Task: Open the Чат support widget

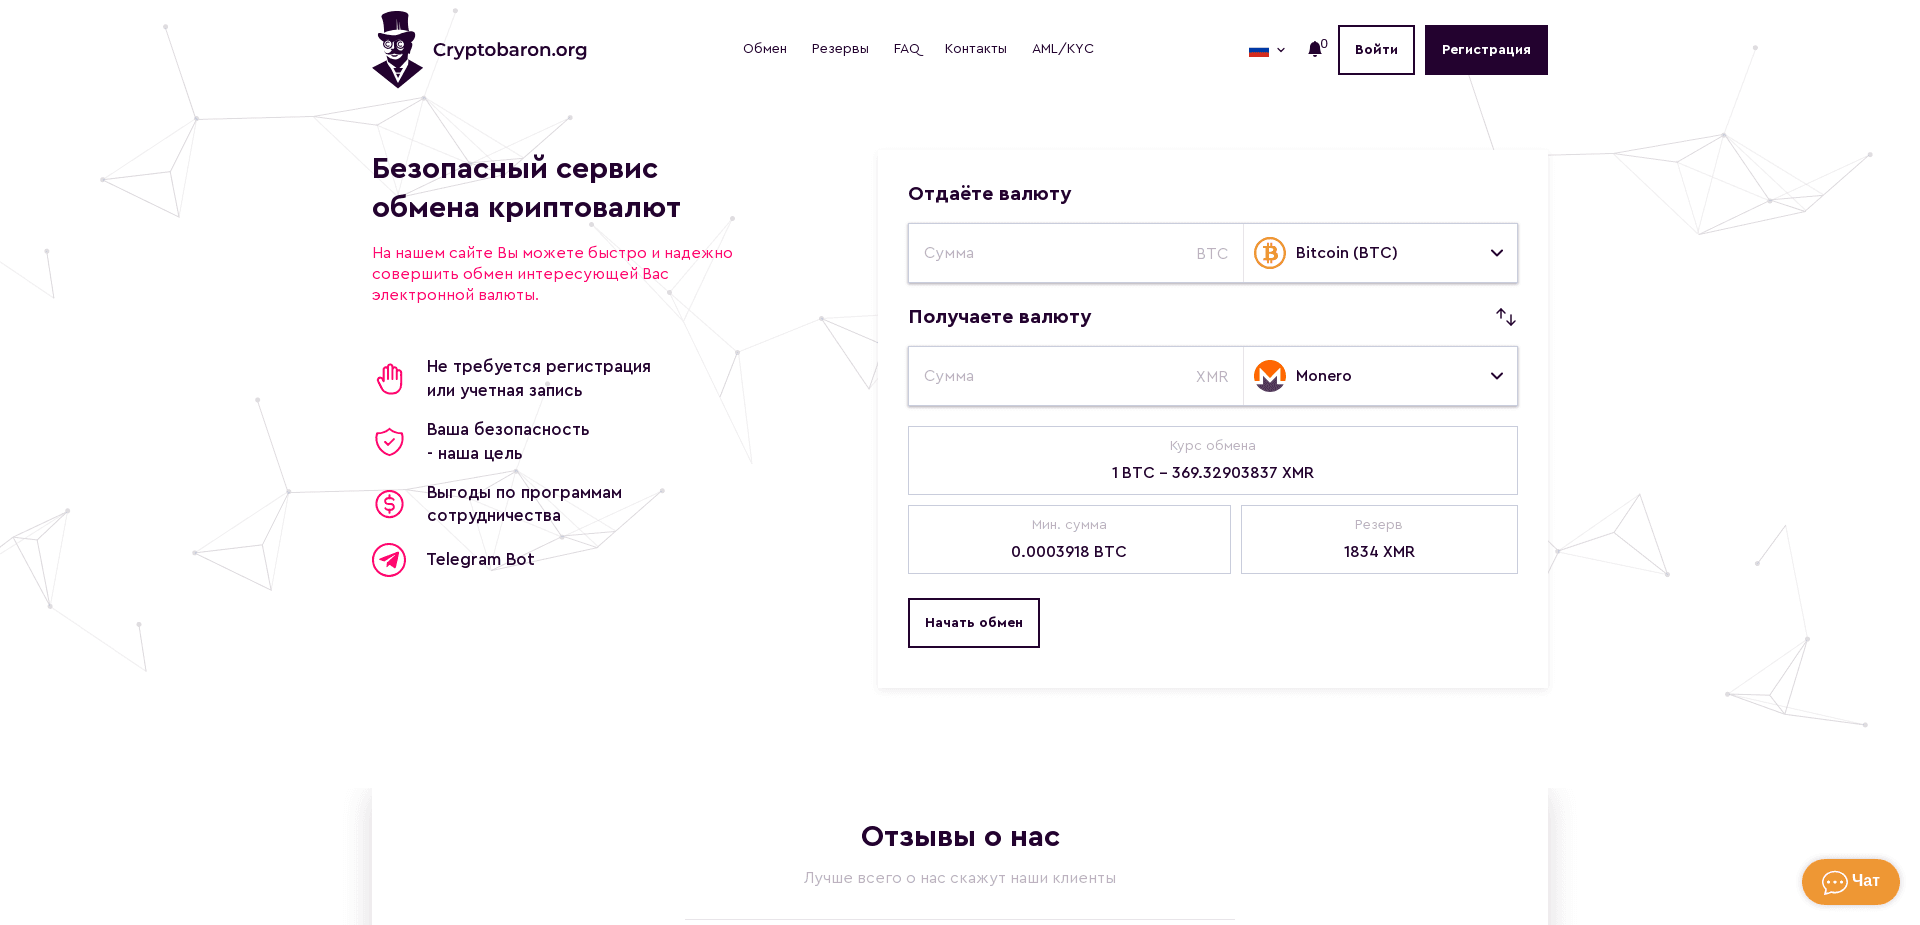Action: (1849, 881)
